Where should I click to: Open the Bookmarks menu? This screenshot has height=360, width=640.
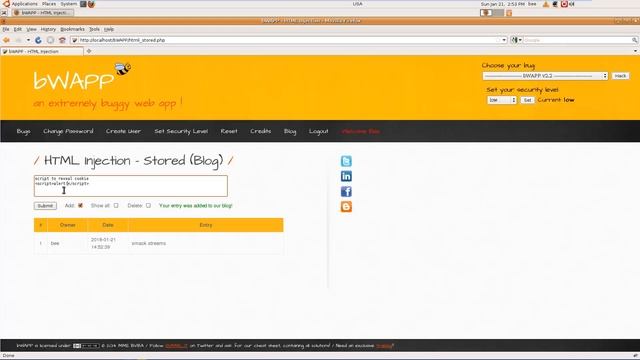[72, 29]
